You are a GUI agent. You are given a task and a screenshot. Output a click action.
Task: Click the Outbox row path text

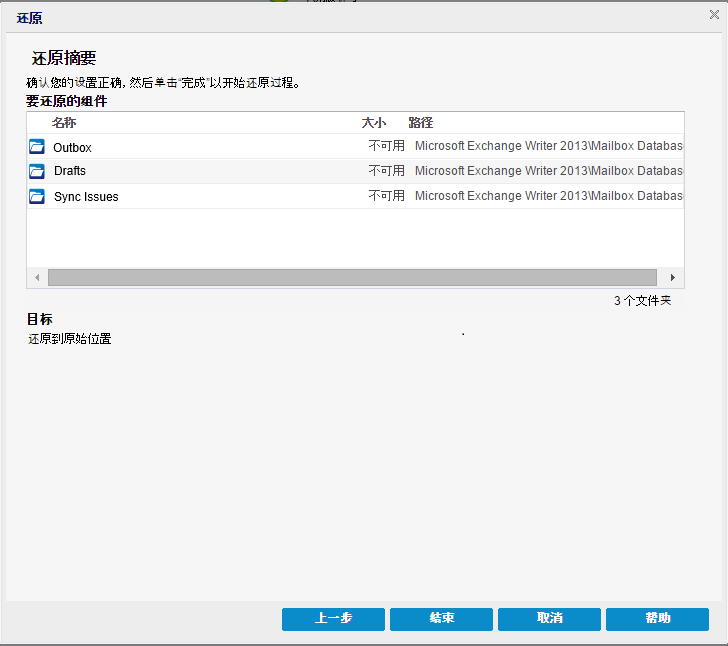pos(549,146)
